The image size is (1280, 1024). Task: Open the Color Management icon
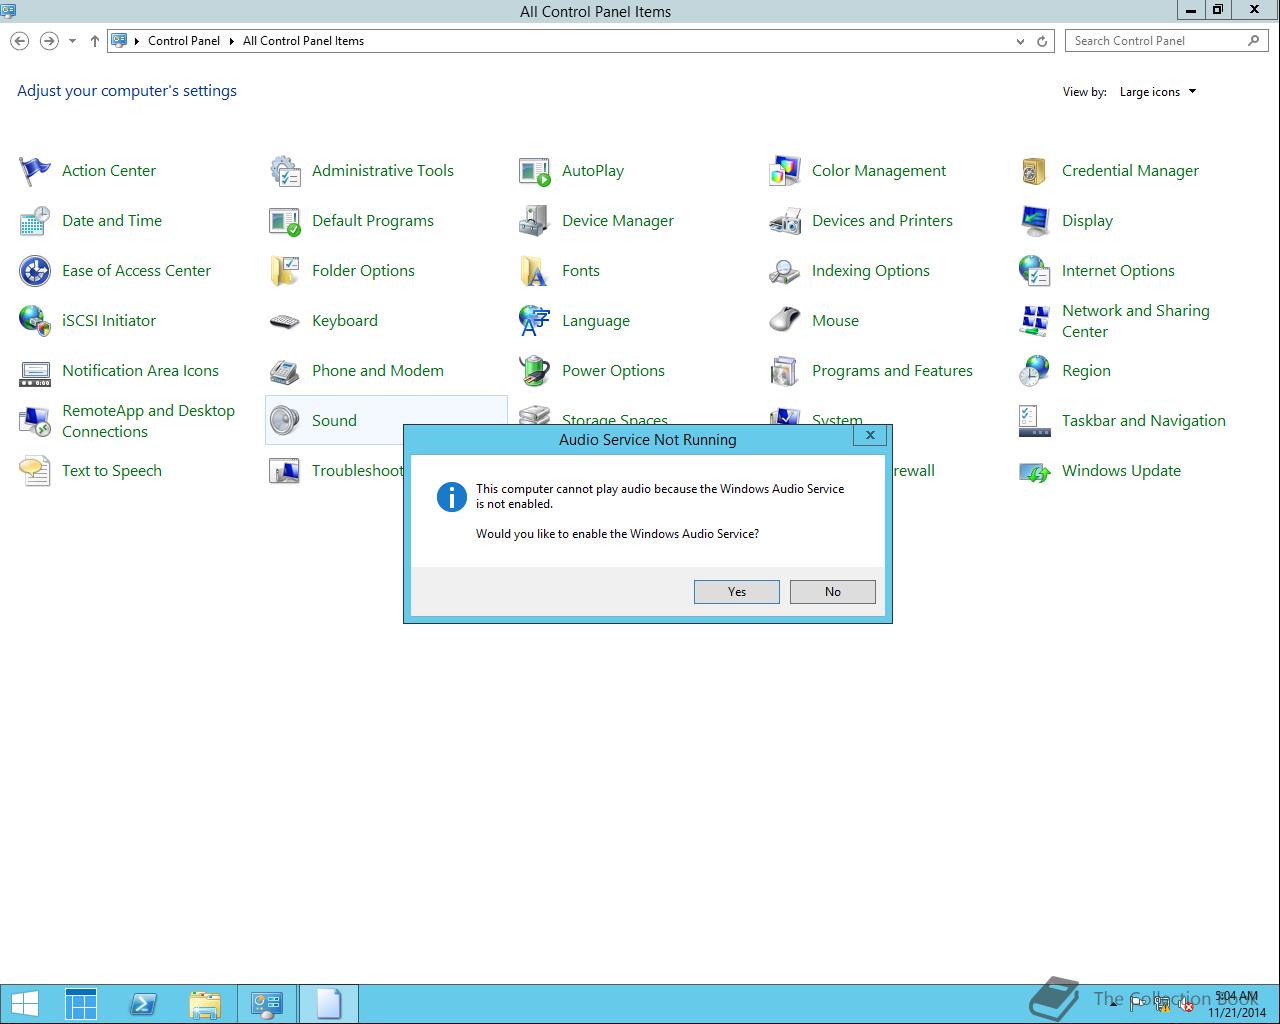point(785,171)
